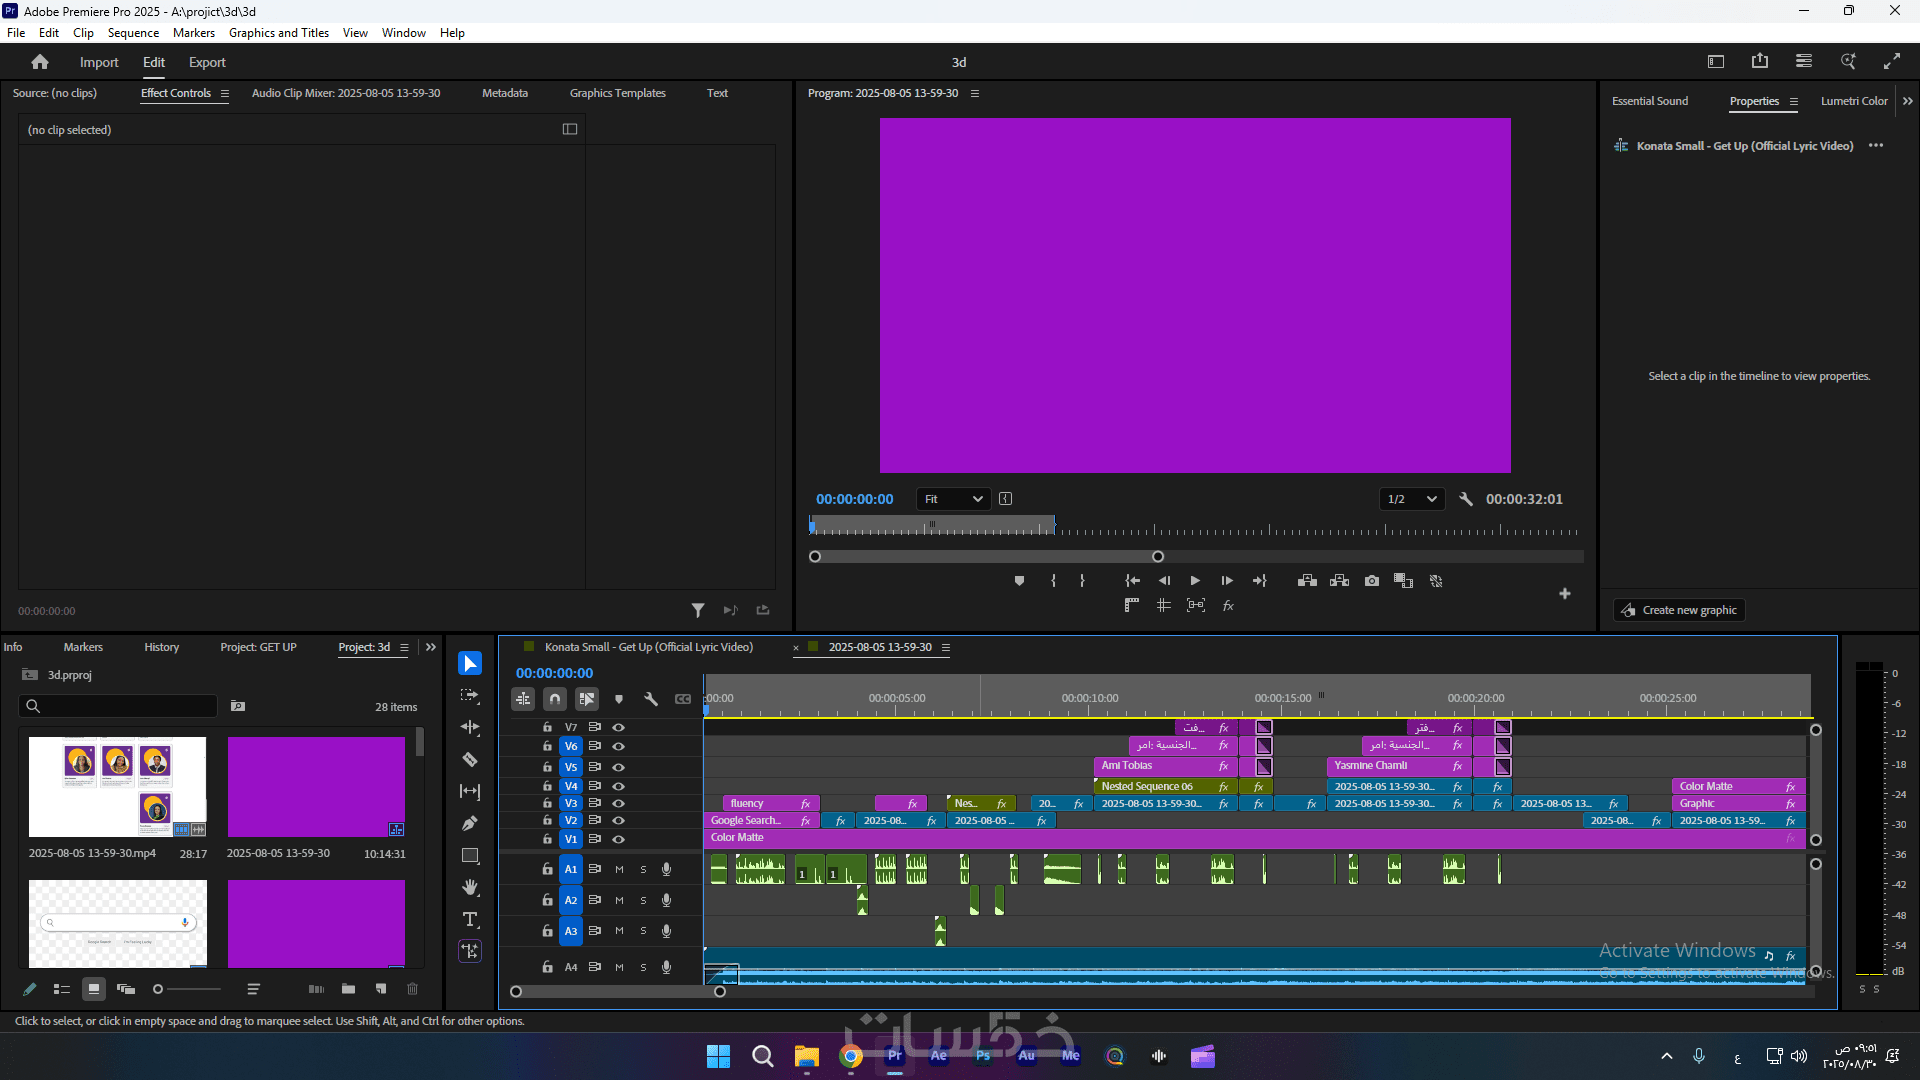Click Create new graphic button
Screen dimensions: 1920x1080
(1680, 610)
